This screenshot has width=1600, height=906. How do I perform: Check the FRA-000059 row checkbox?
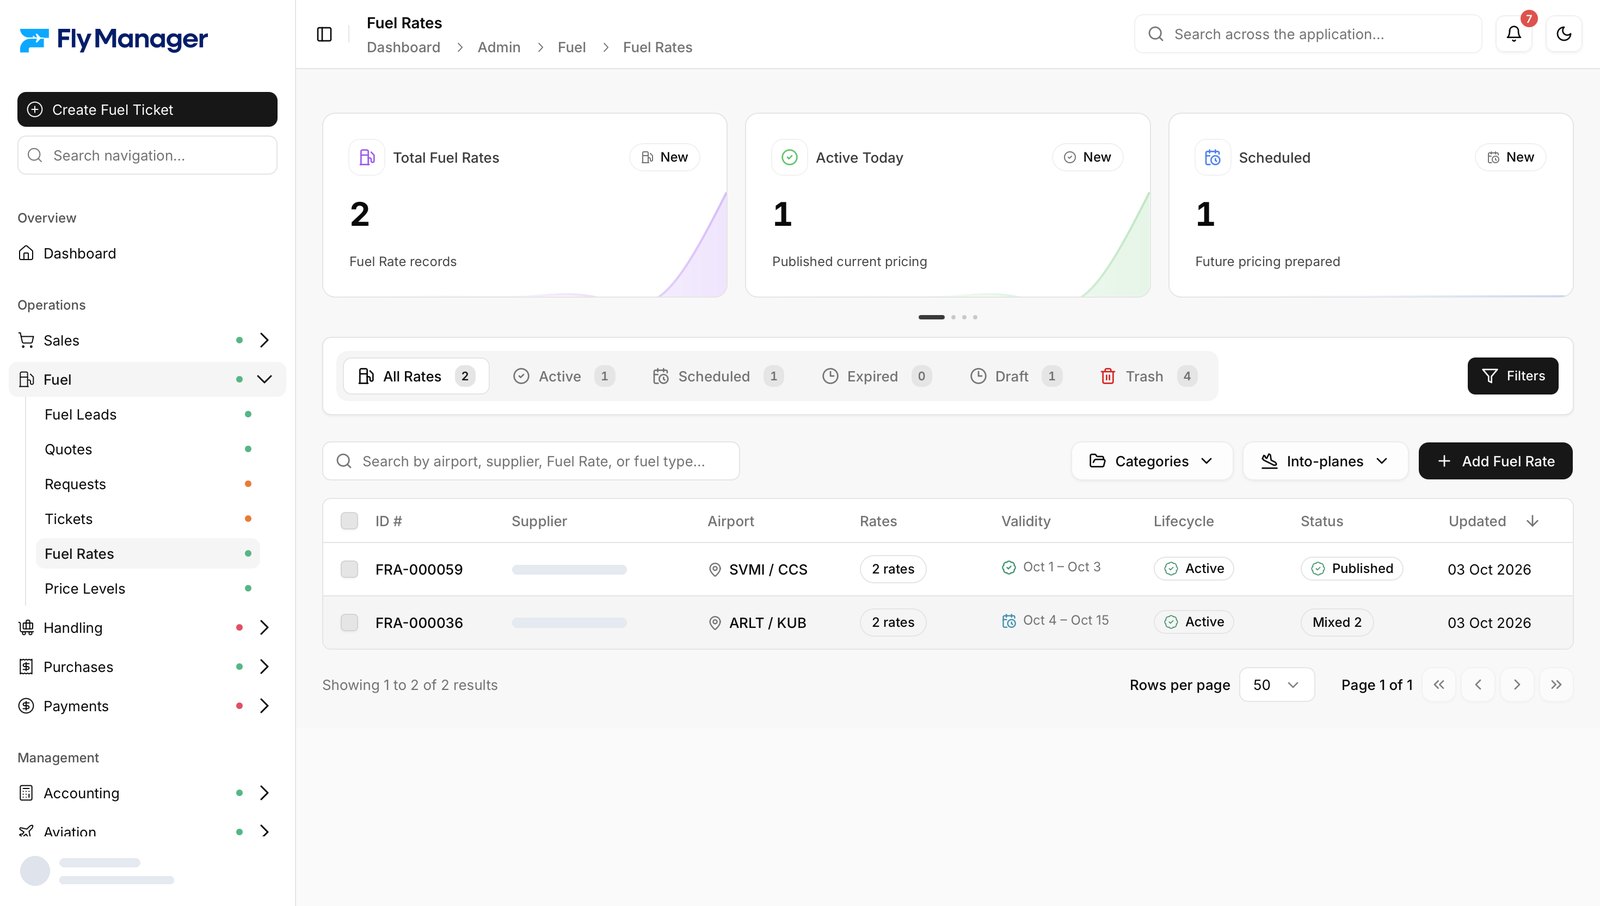[349, 569]
